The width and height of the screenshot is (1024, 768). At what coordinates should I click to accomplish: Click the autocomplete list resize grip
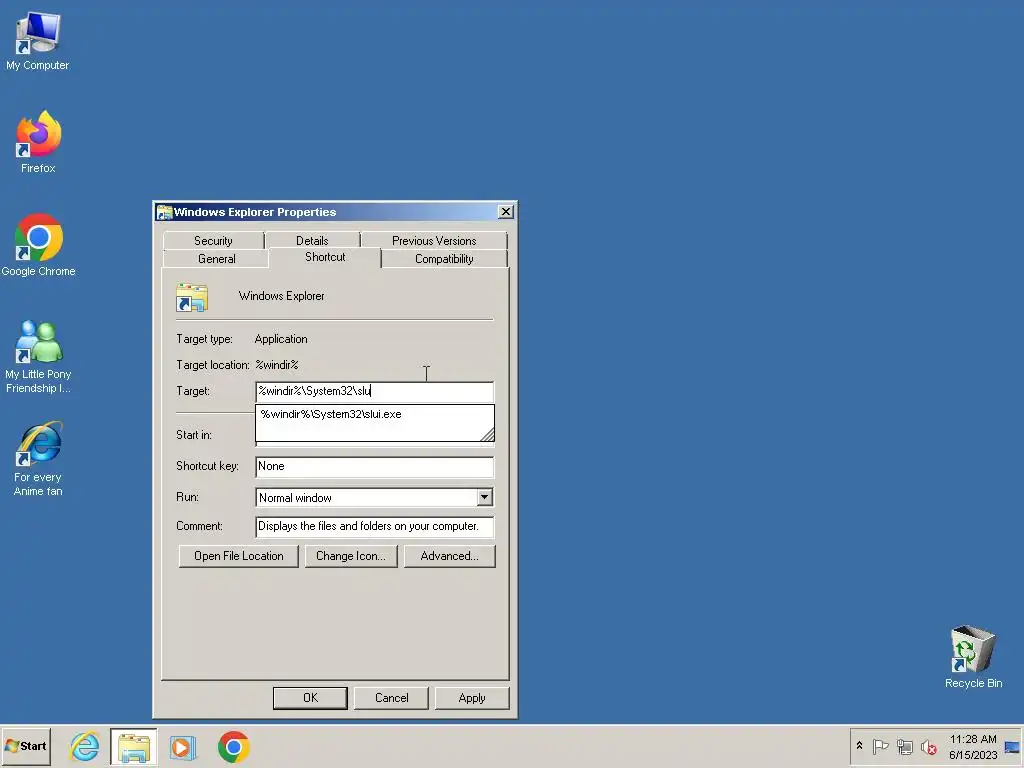point(487,435)
